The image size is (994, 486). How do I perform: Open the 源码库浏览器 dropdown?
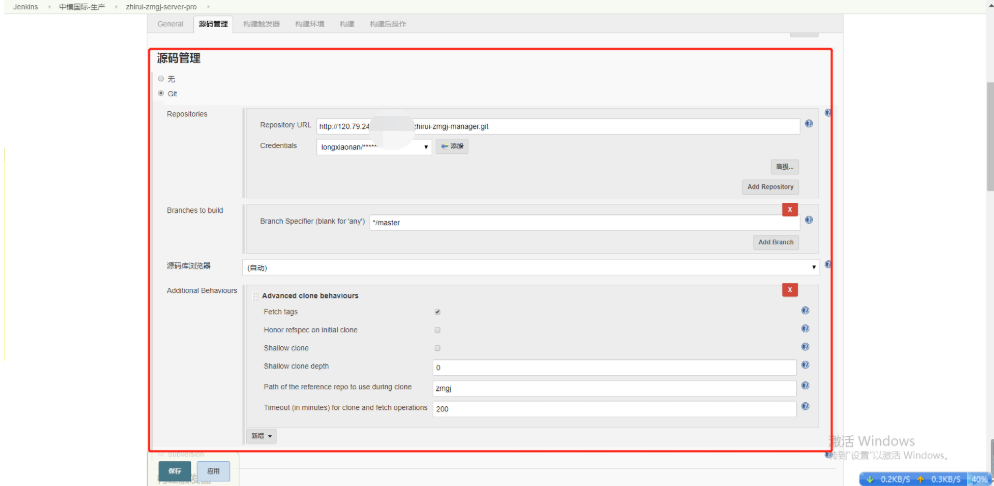[531, 267]
